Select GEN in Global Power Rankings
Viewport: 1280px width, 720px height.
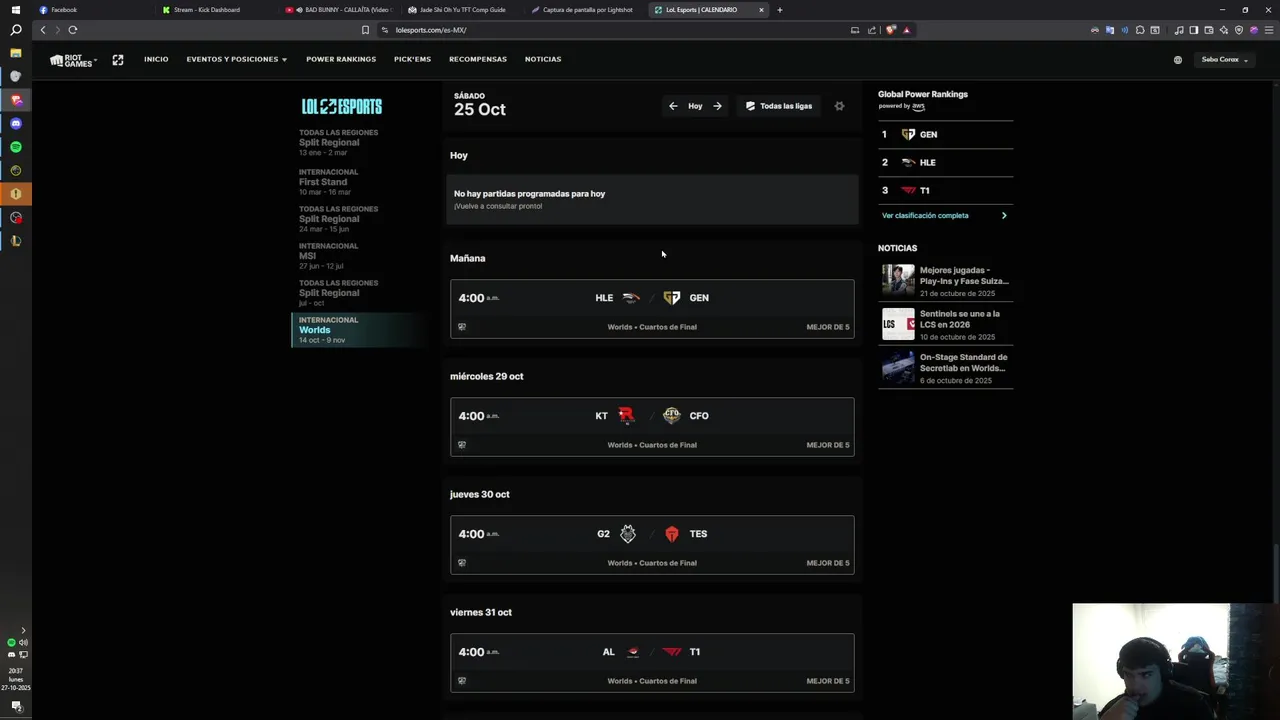[946, 134]
